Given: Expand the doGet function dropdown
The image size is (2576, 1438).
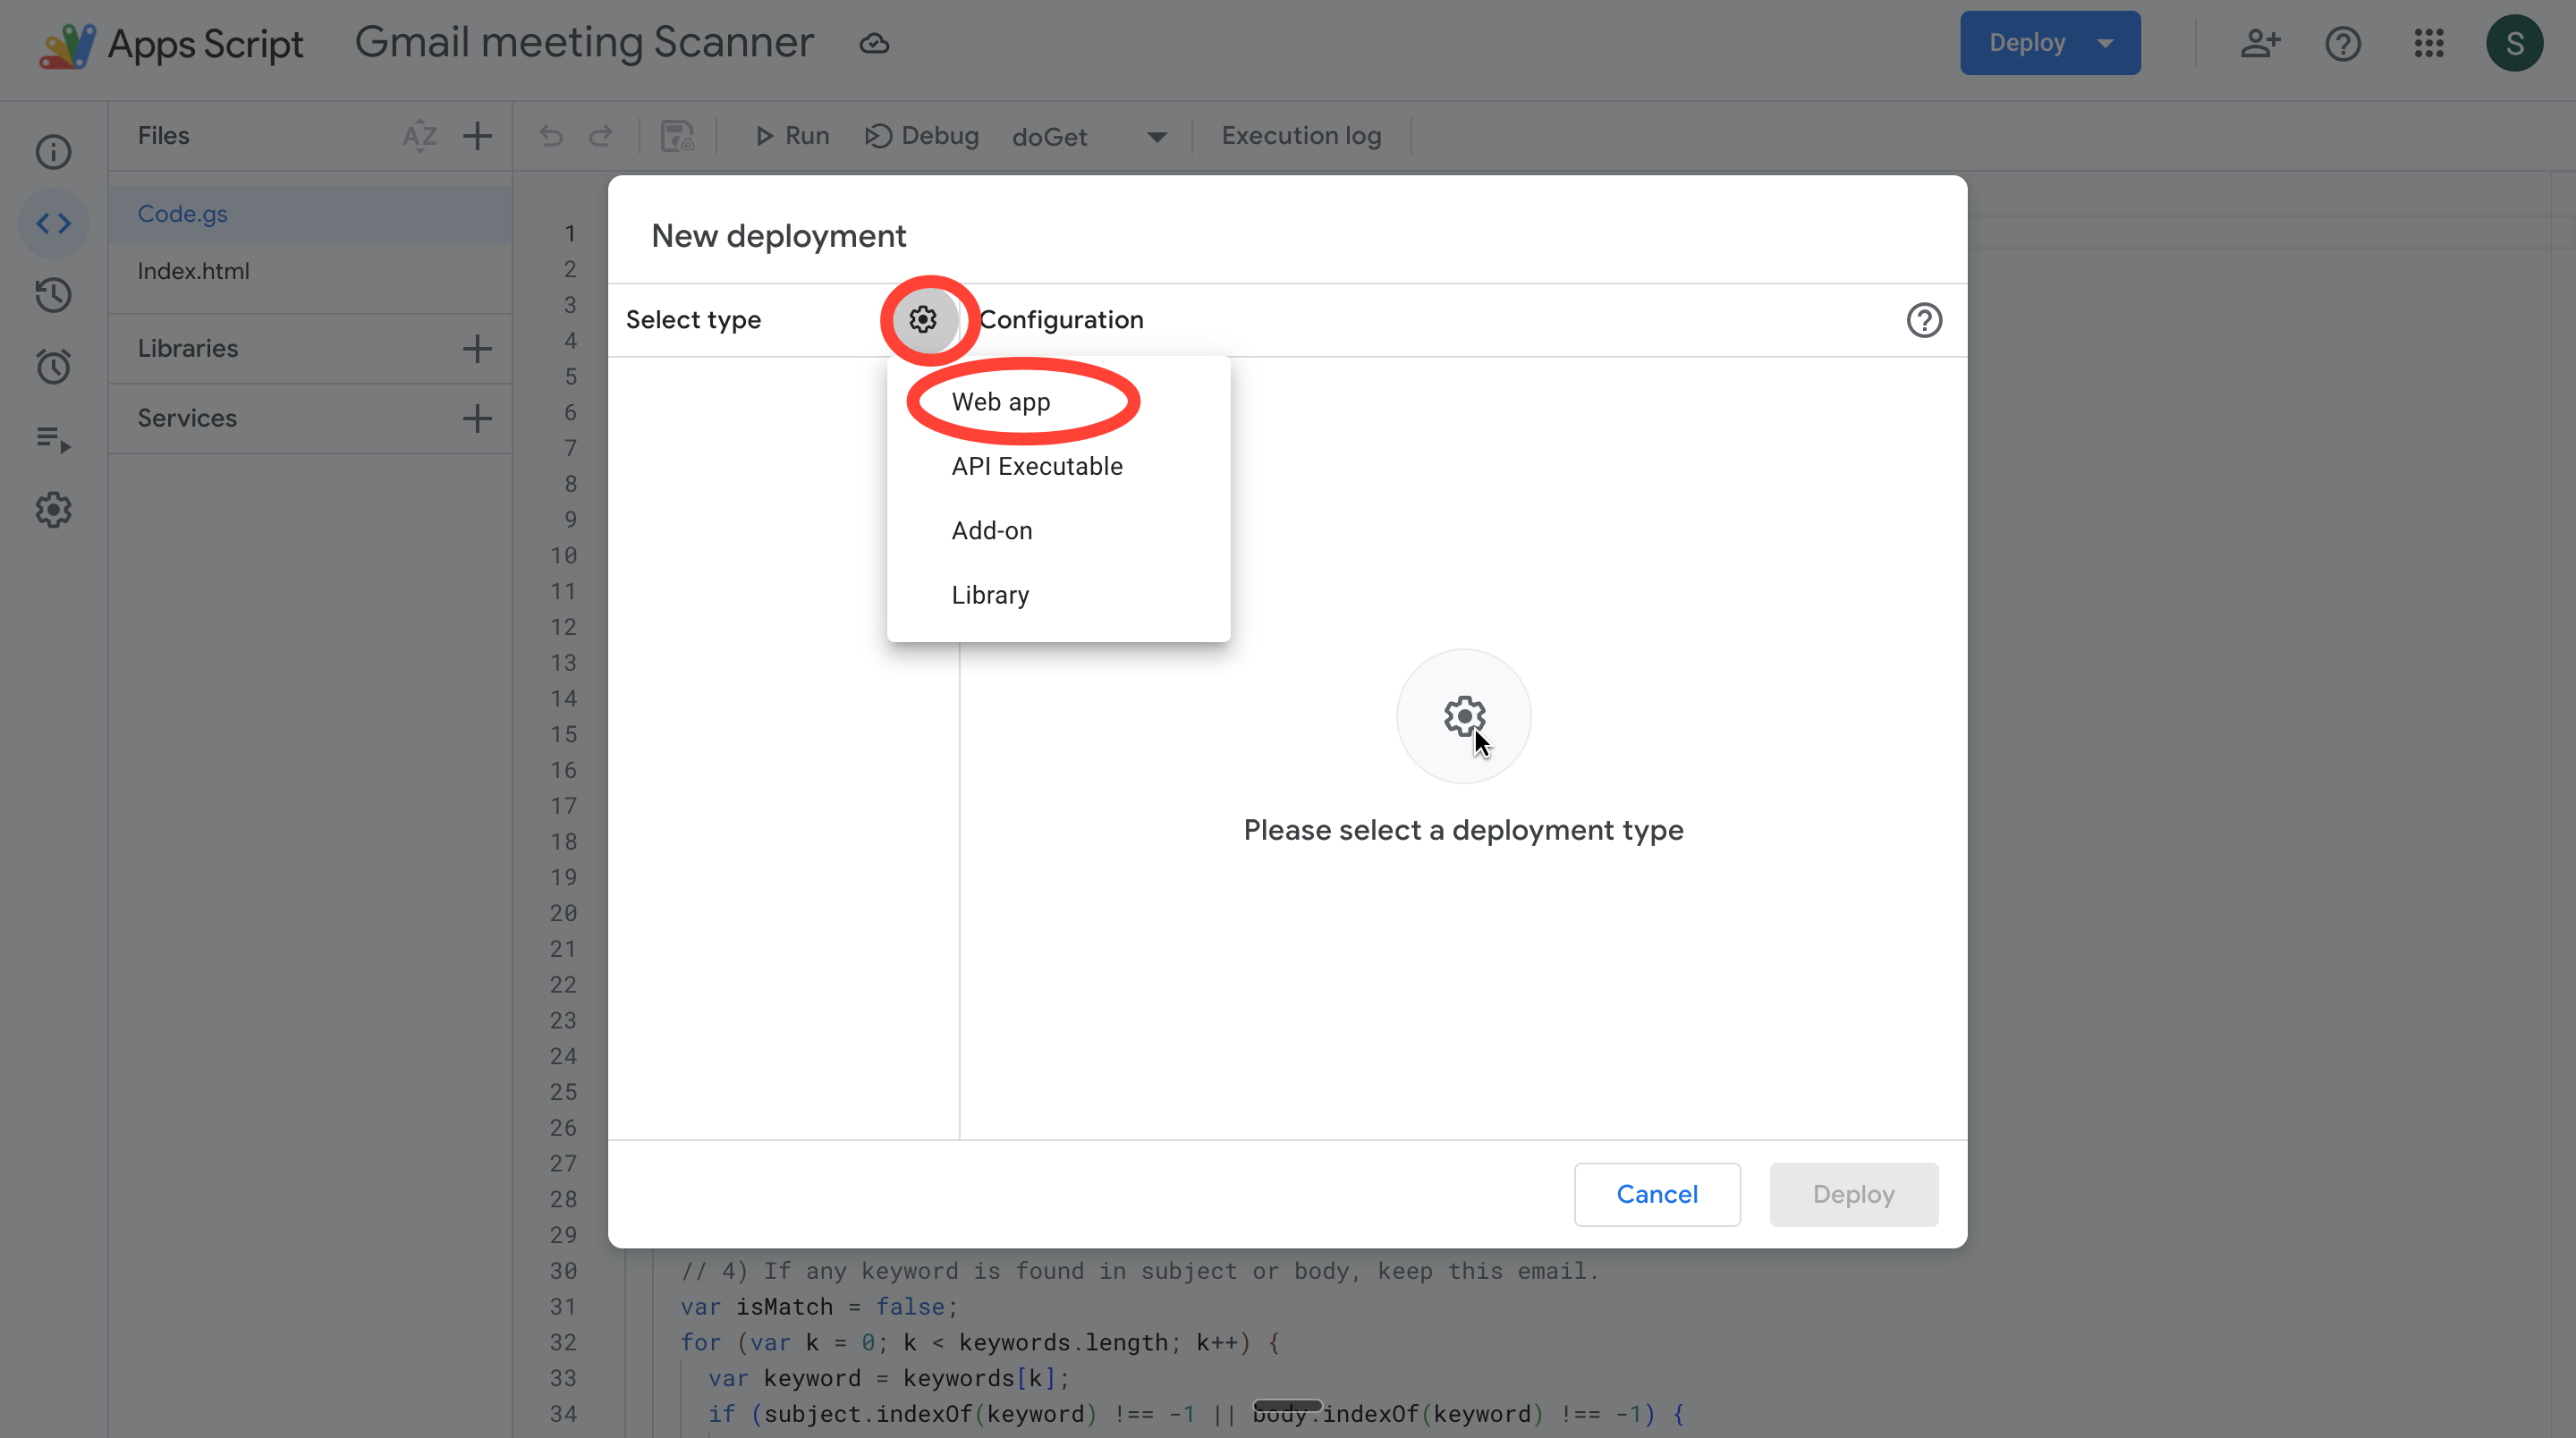Looking at the screenshot, I should click(1156, 137).
